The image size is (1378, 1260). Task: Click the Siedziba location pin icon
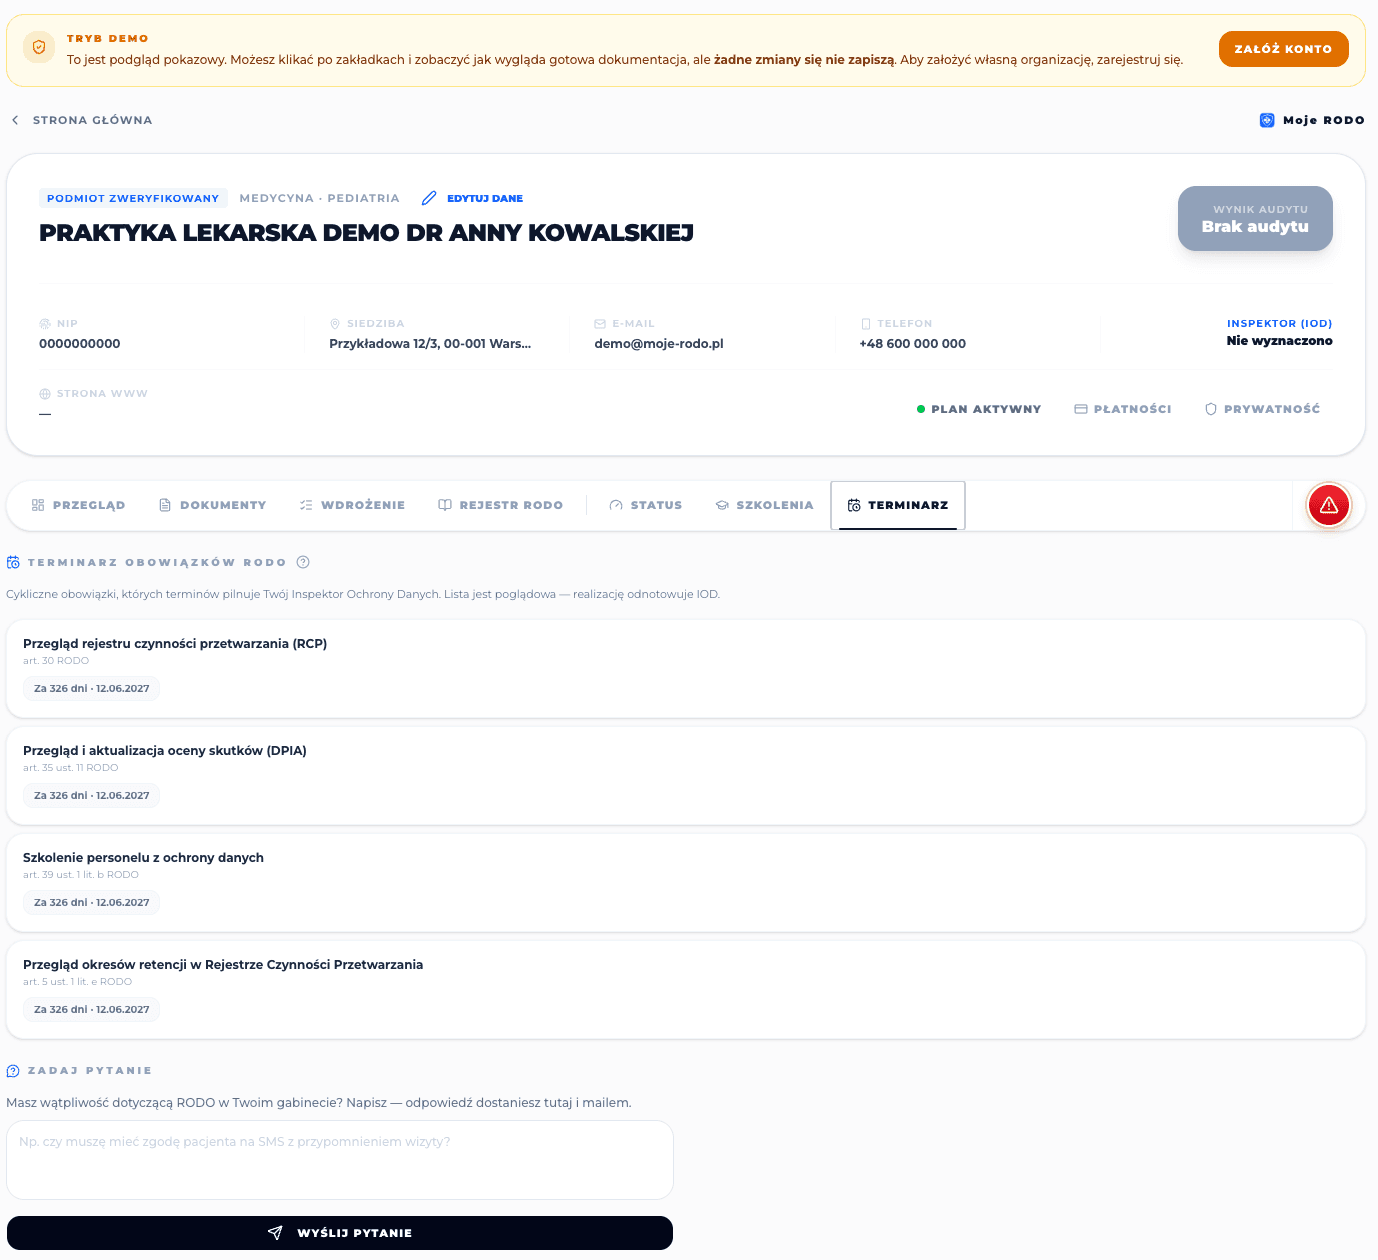coord(335,324)
